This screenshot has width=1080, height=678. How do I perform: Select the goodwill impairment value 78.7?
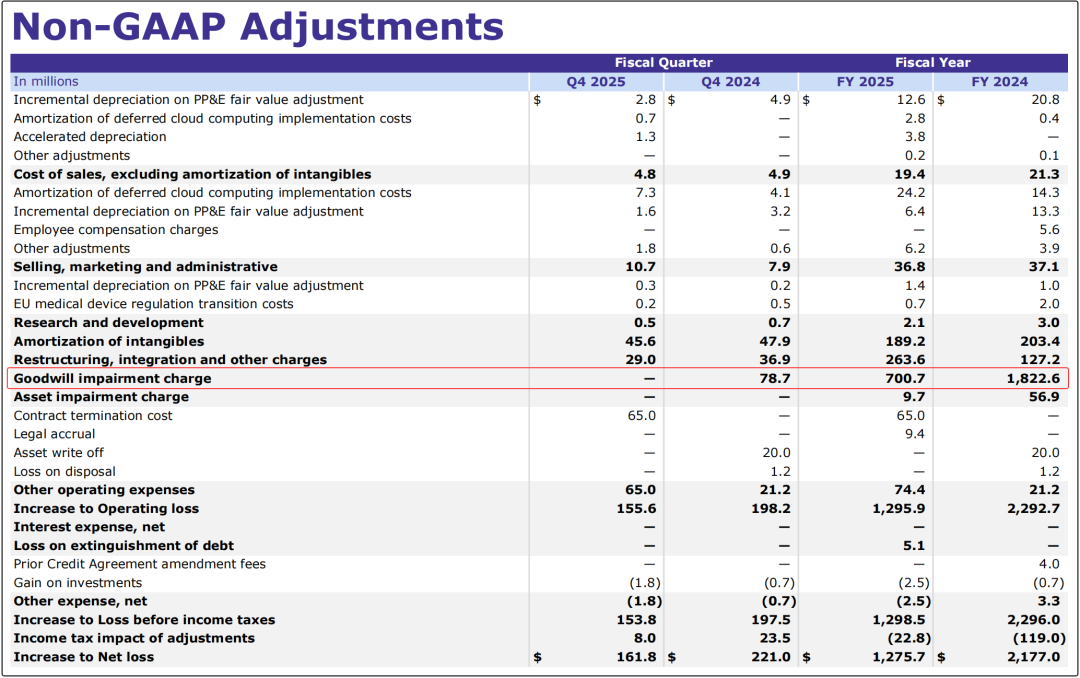pos(774,378)
